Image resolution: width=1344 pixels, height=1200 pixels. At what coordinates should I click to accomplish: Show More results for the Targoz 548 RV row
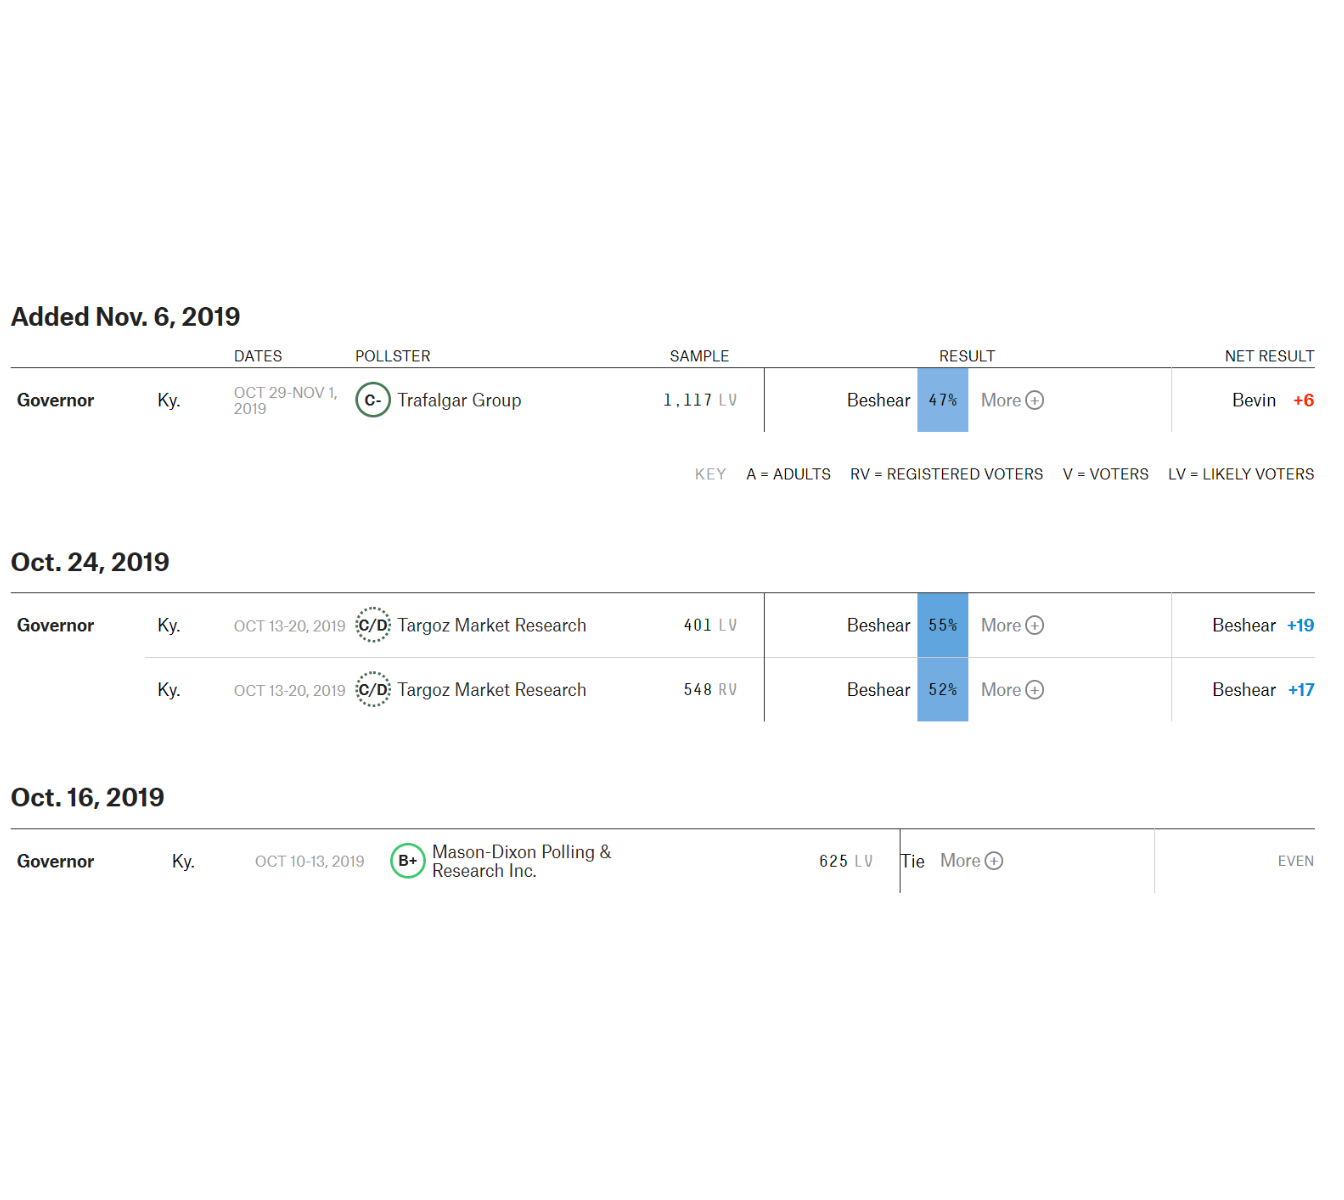pos(1012,690)
